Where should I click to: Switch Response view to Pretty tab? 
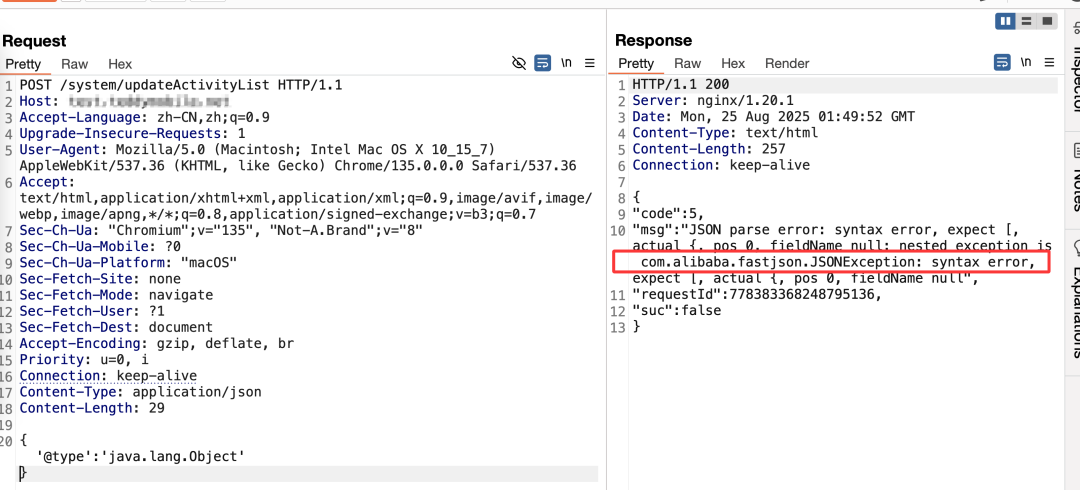pos(636,63)
